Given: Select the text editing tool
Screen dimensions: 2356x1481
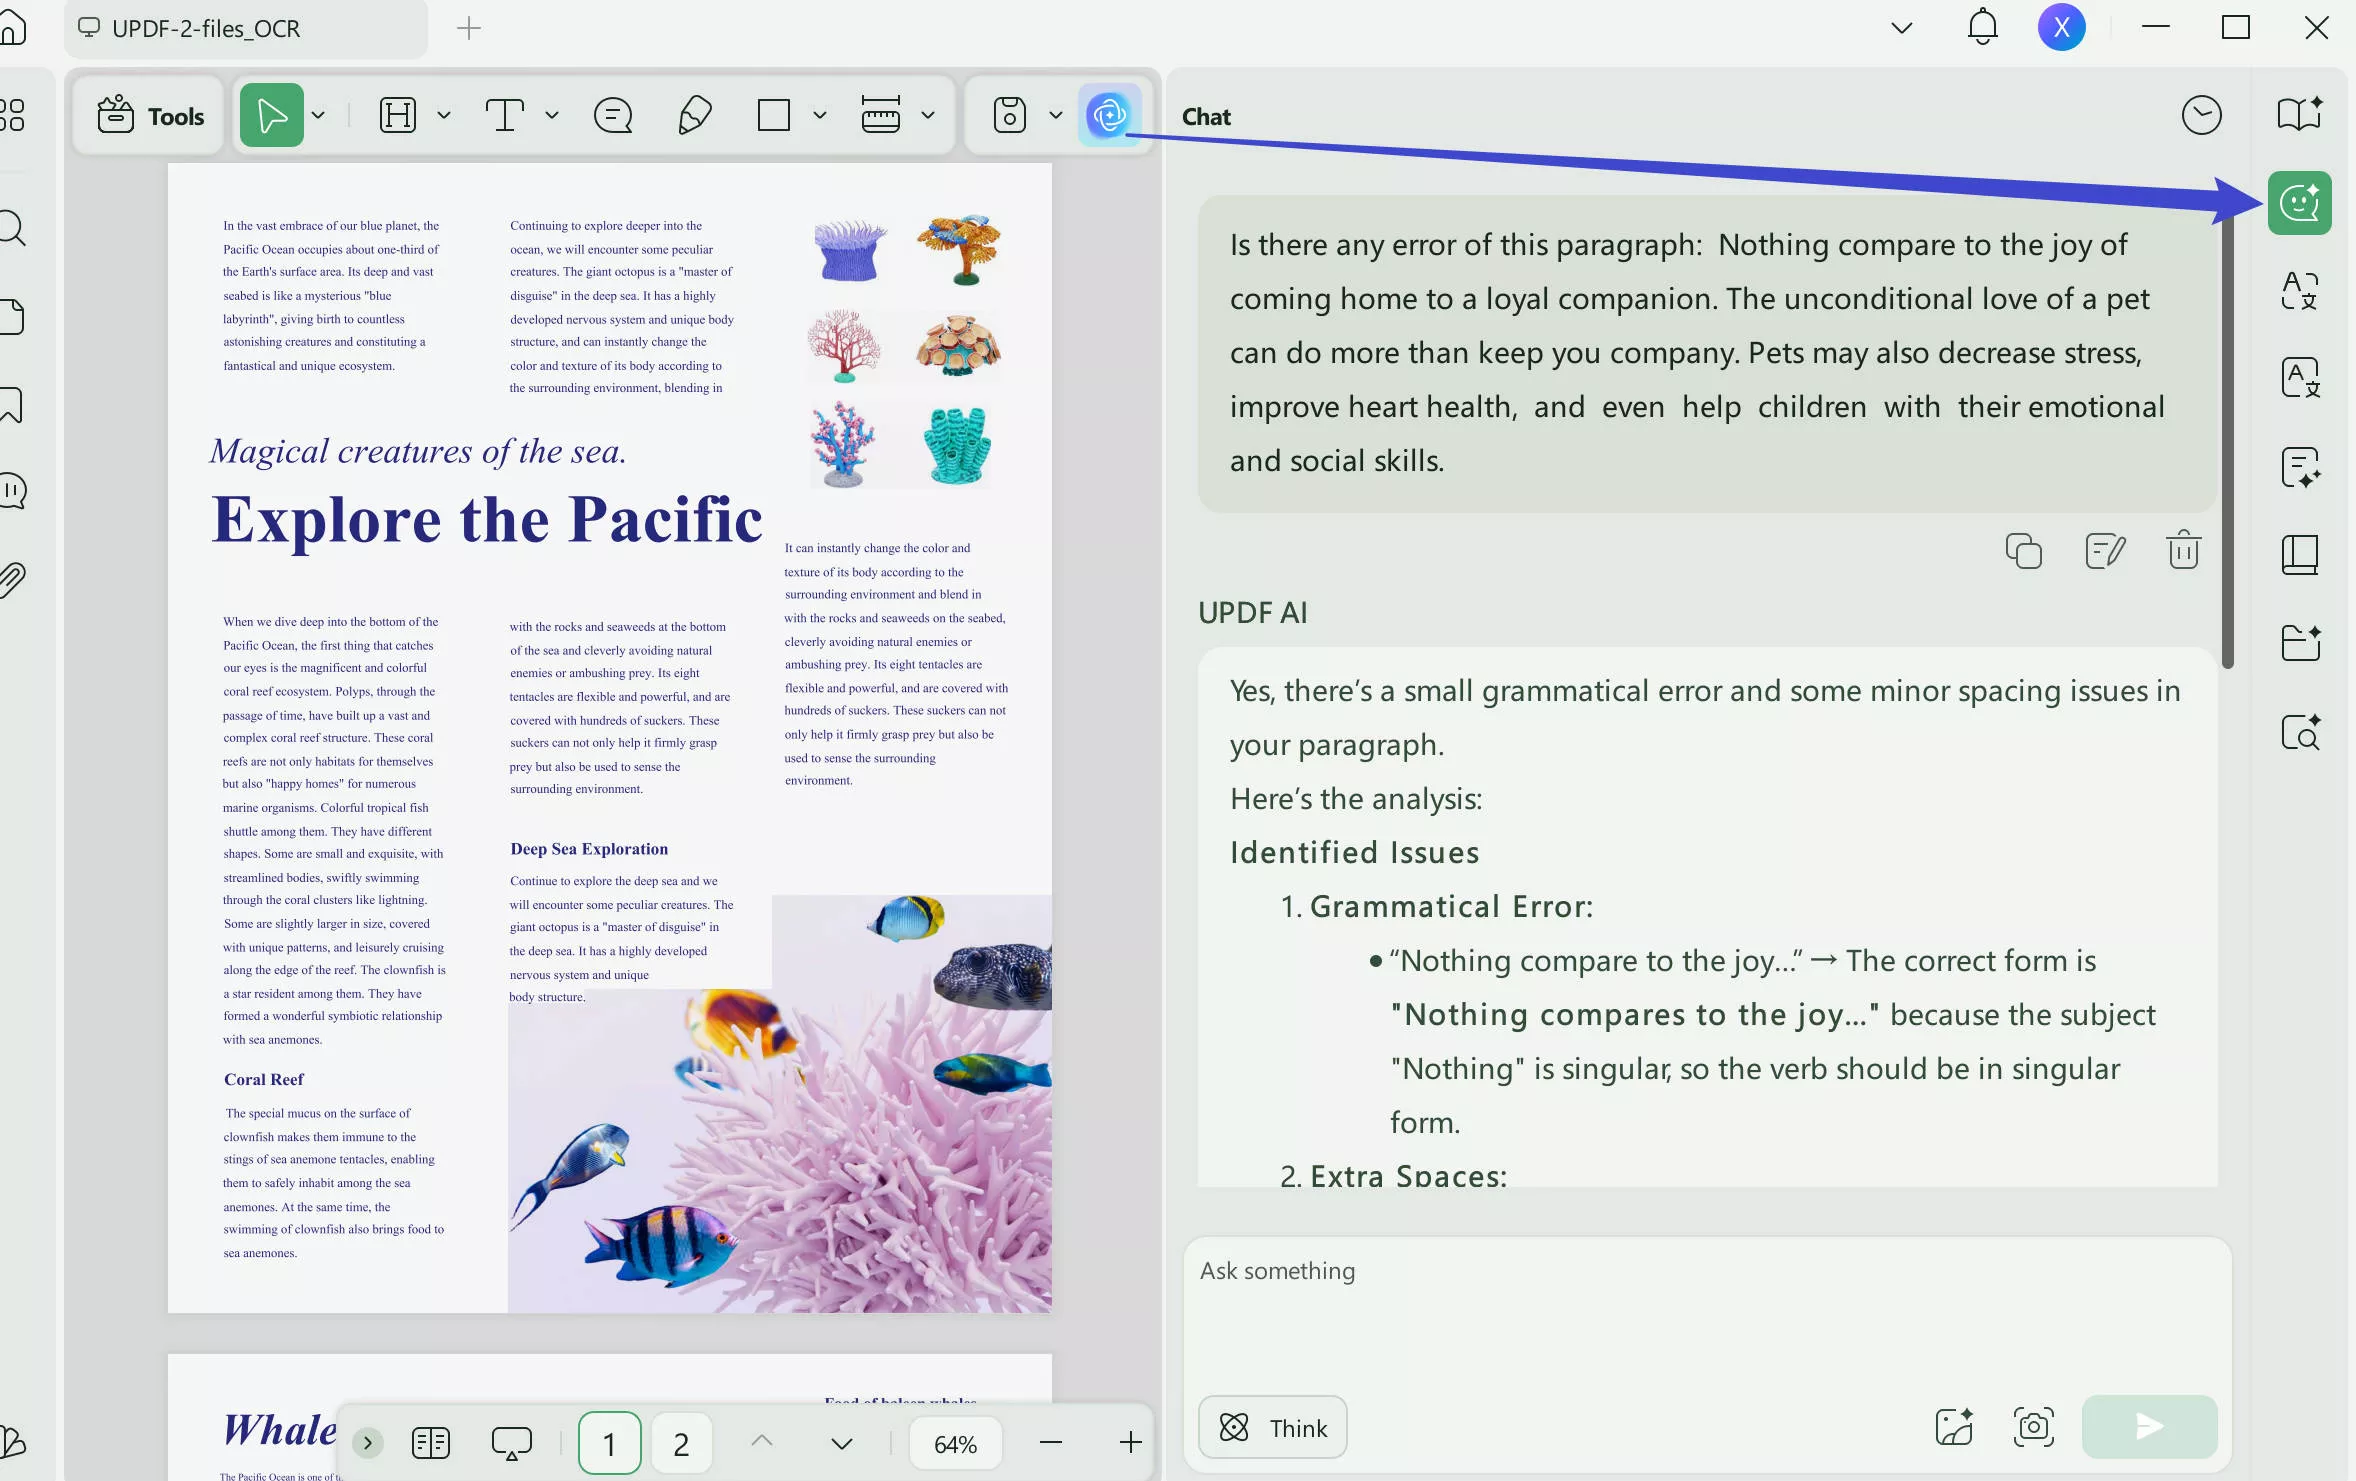Looking at the screenshot, I should (x=507, y=114).
